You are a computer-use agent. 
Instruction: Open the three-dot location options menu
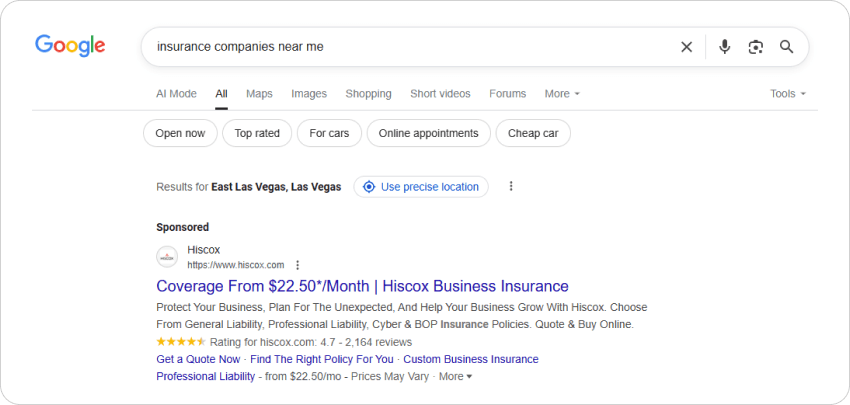coord(511,186)
